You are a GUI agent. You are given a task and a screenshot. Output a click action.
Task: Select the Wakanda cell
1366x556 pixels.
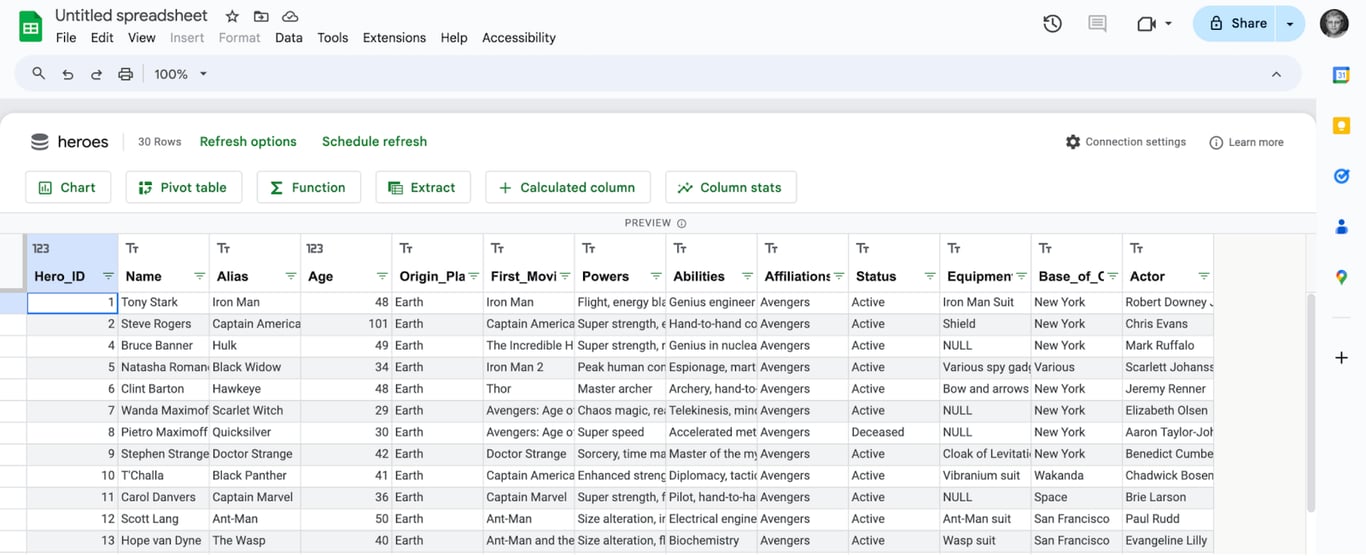click(x=1076, y=476)
